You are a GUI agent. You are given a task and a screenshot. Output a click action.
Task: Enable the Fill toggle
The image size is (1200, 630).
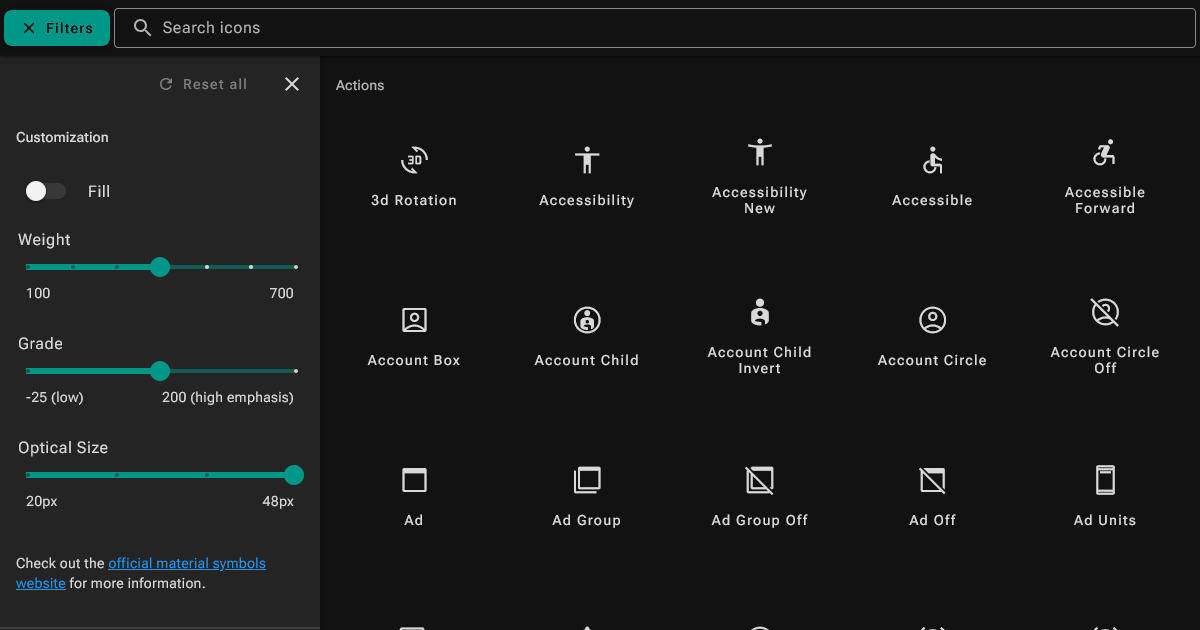tap(45, 190)
